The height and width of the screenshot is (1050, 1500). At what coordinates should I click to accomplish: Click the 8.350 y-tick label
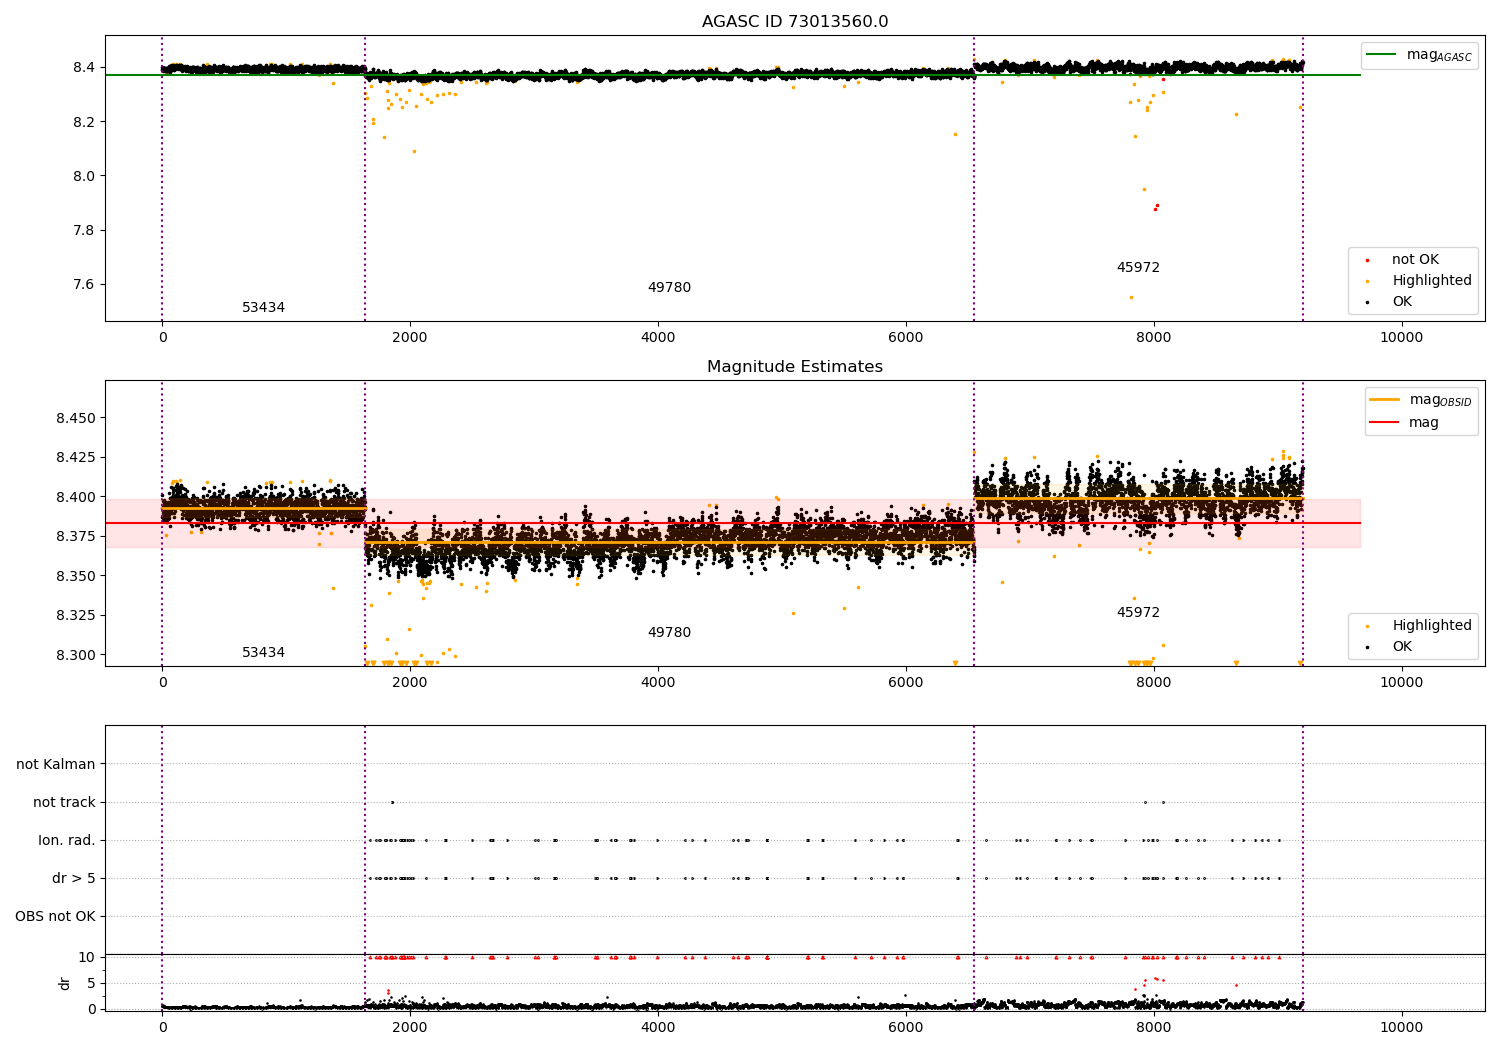click(76, 576)
